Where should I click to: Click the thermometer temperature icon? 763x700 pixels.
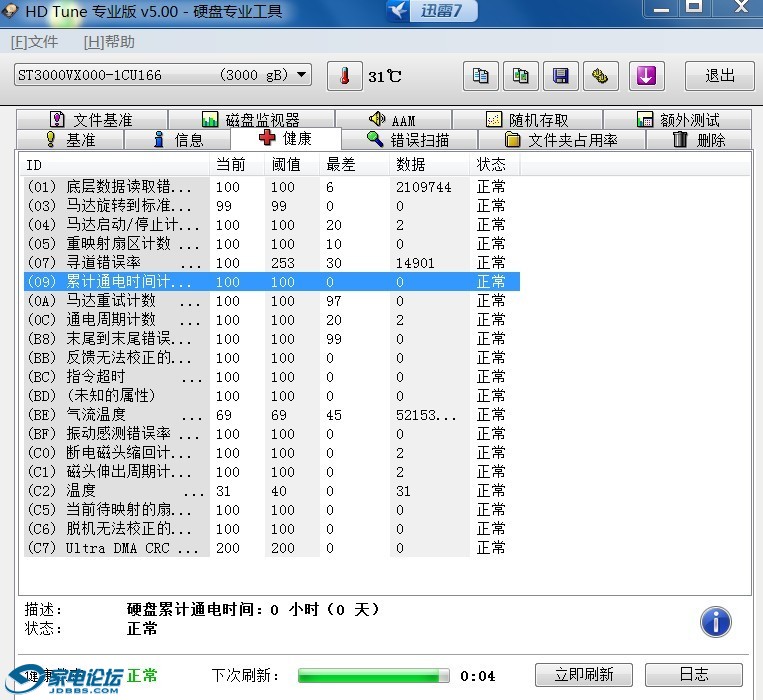click(x=344, y=76)
